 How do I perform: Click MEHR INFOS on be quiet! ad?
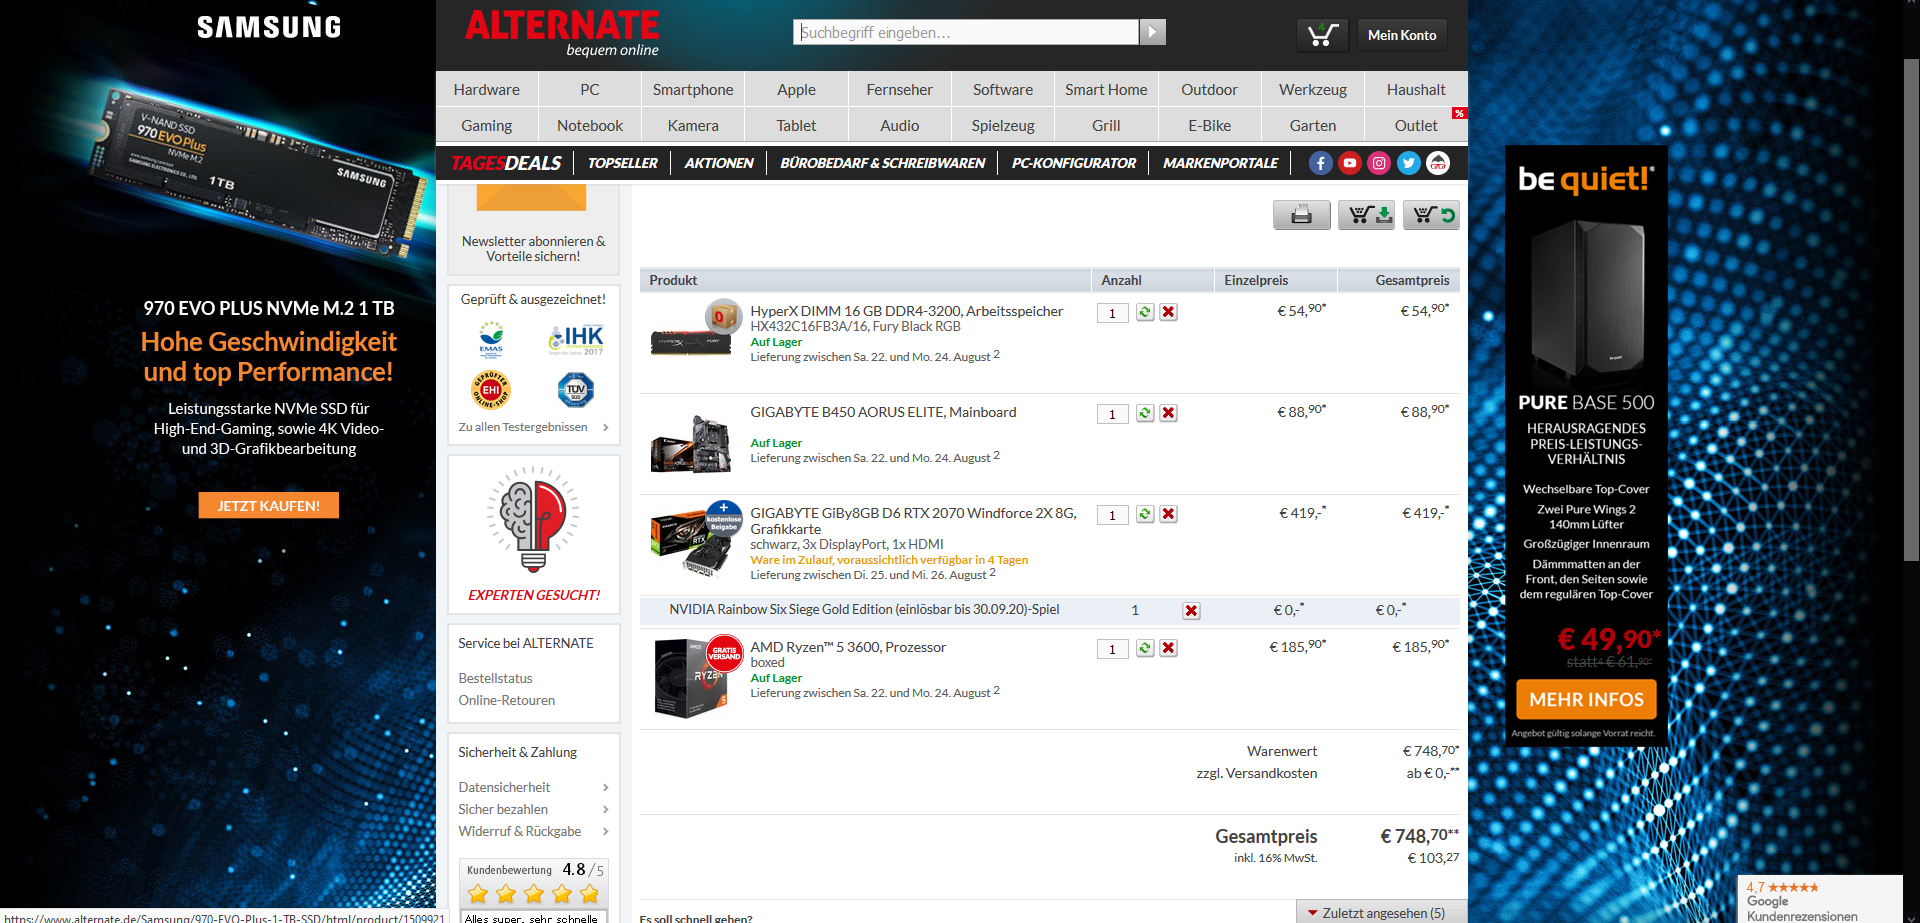pyautogui.click(x=1586, y=700)
